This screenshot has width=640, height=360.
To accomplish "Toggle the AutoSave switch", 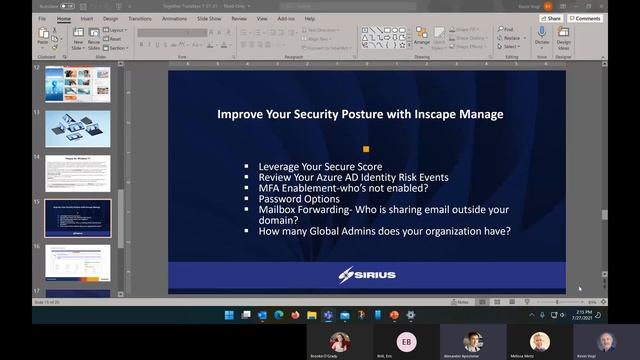I will (x=67, y=6).
